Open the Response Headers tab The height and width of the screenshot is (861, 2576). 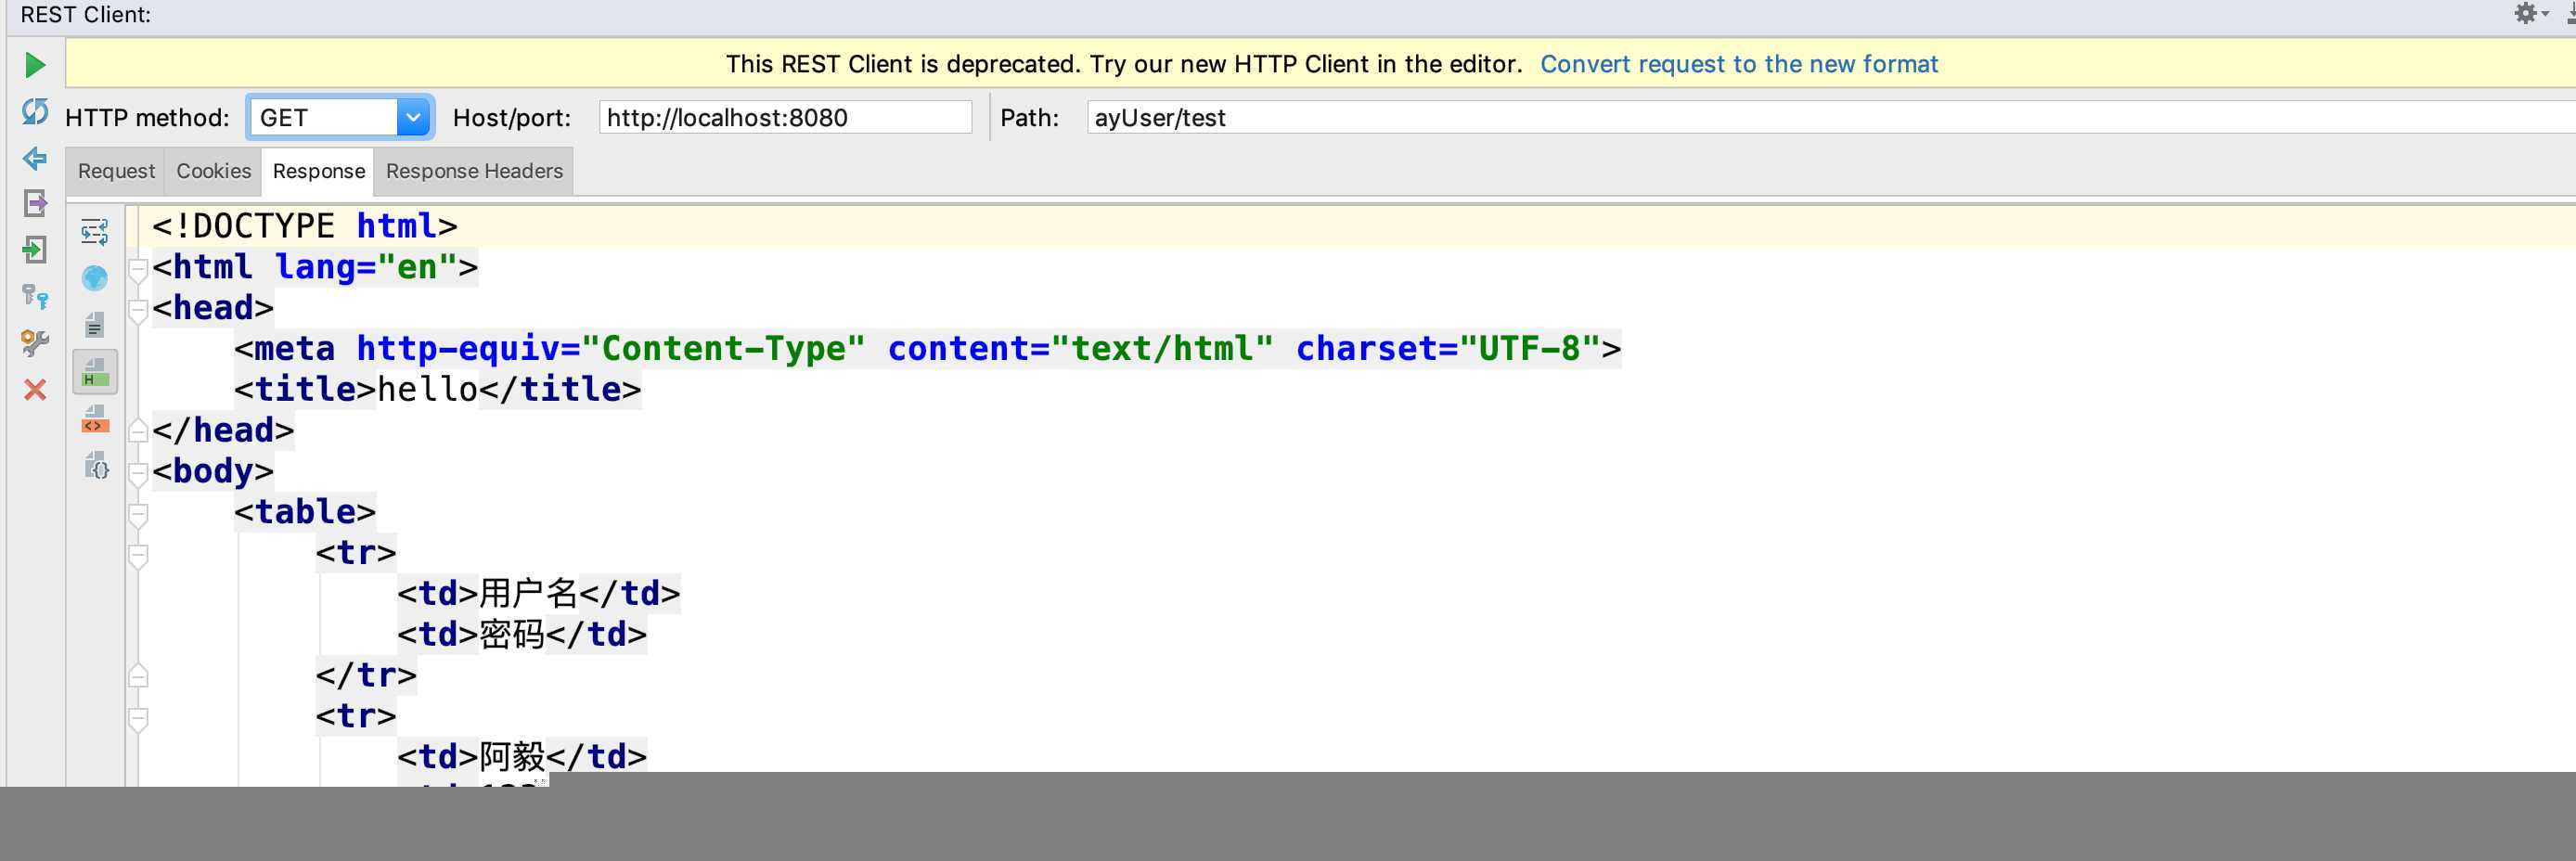click(x=474, y=171)
